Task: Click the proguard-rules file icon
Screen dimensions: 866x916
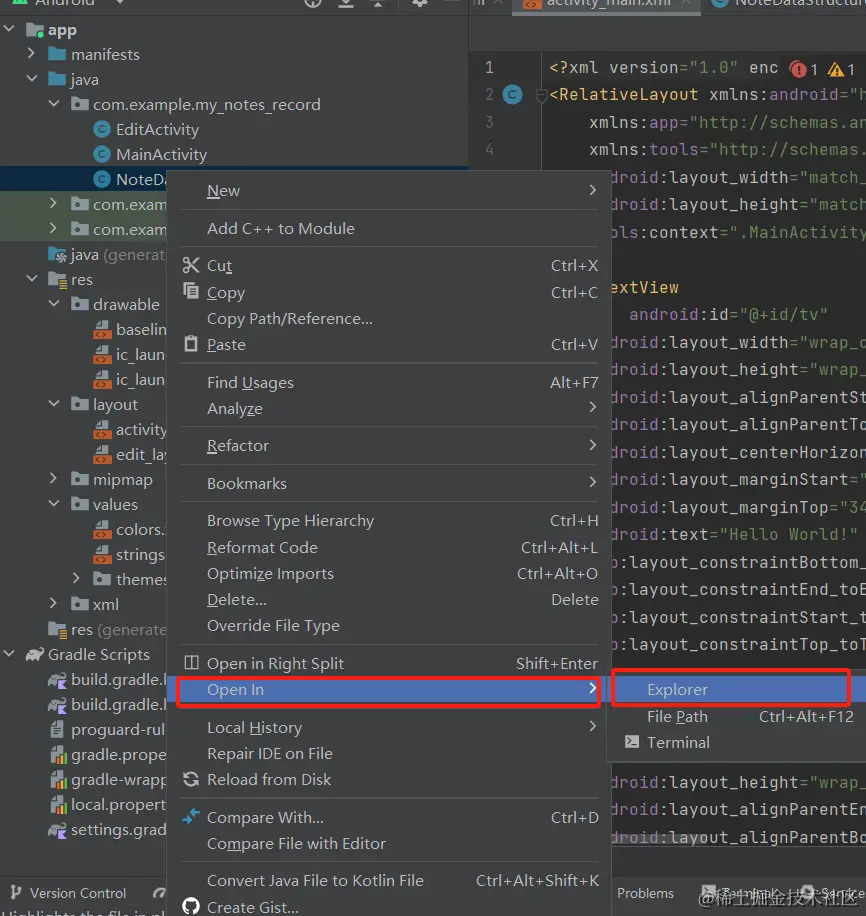Action: 57,729
